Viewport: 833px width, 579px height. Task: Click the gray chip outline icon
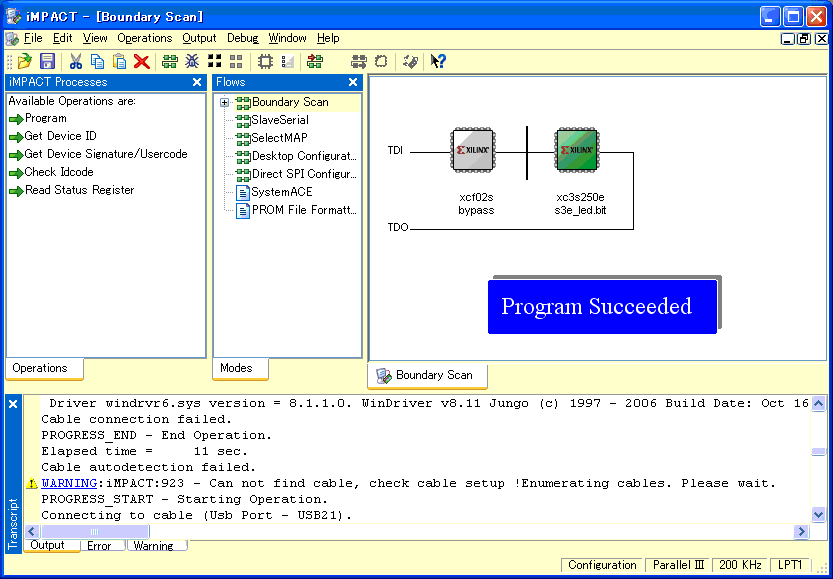click(x=381, y=62)
